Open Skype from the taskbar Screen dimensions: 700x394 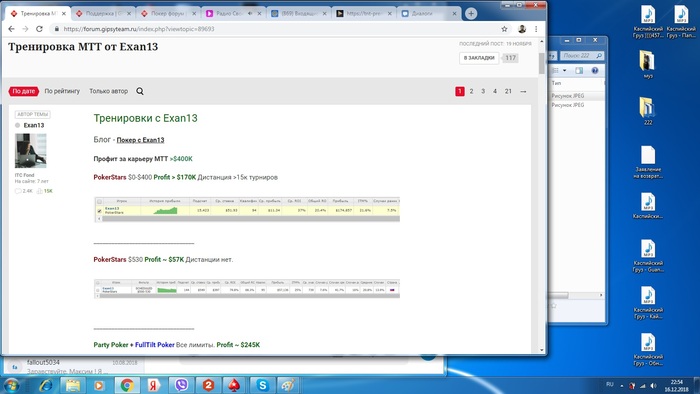262,385
